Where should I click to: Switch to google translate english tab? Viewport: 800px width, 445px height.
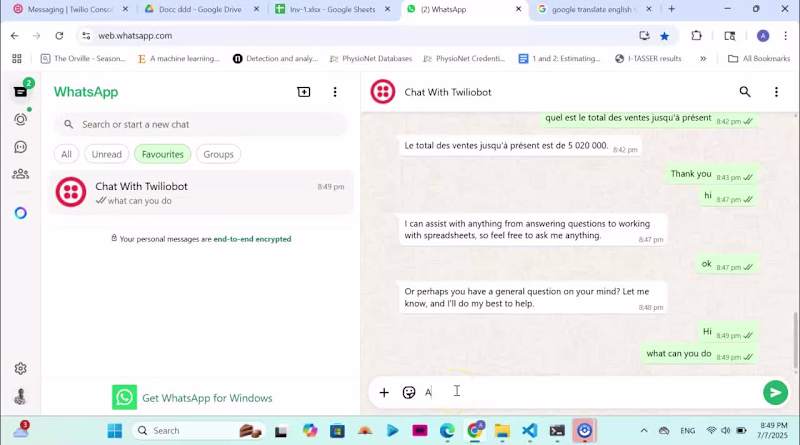coord(594,9)
